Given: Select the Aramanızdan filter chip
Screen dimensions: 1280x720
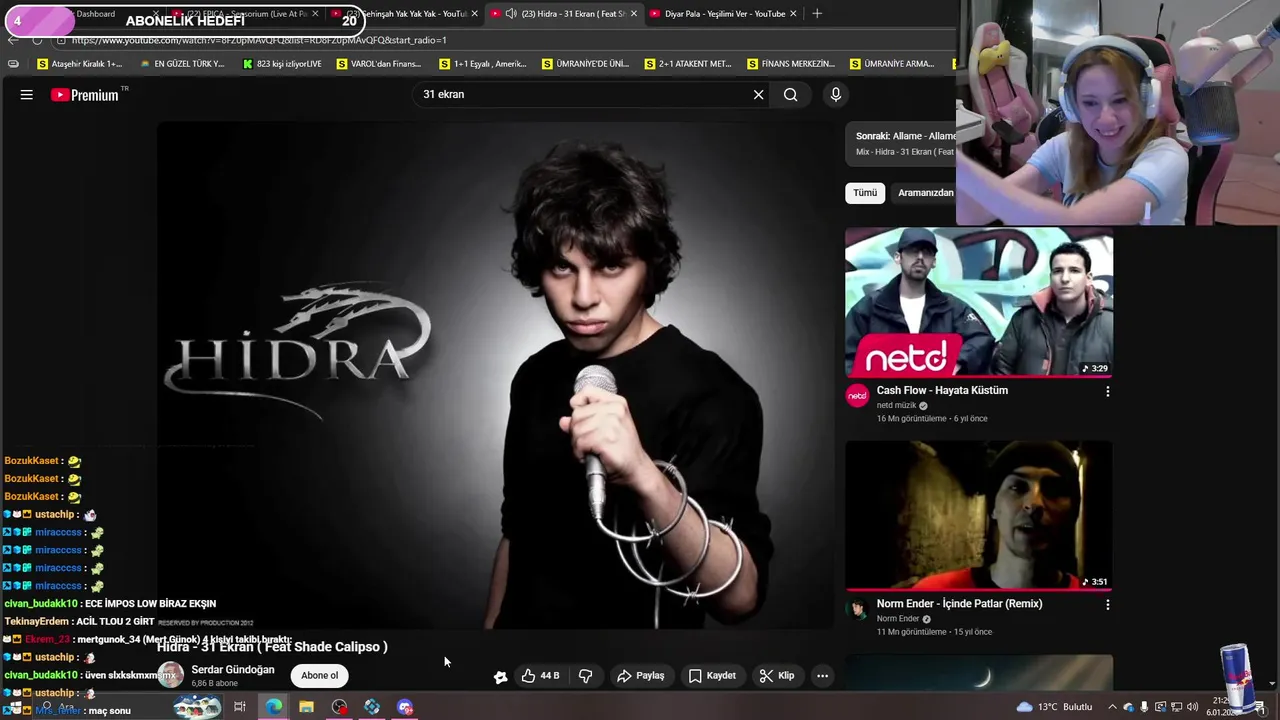Looking at the screenshot, I should [926, 193].
